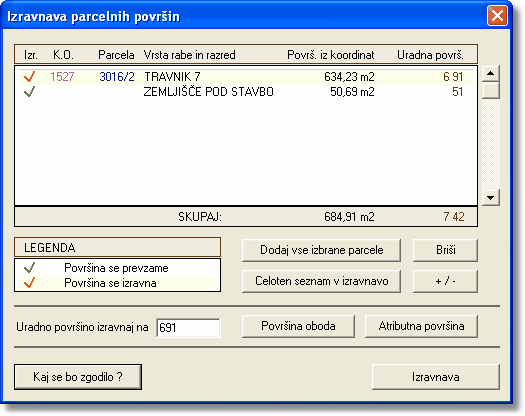
Task: Open the Kaj se bo zgodilo ? help
Action: (78, 377)
